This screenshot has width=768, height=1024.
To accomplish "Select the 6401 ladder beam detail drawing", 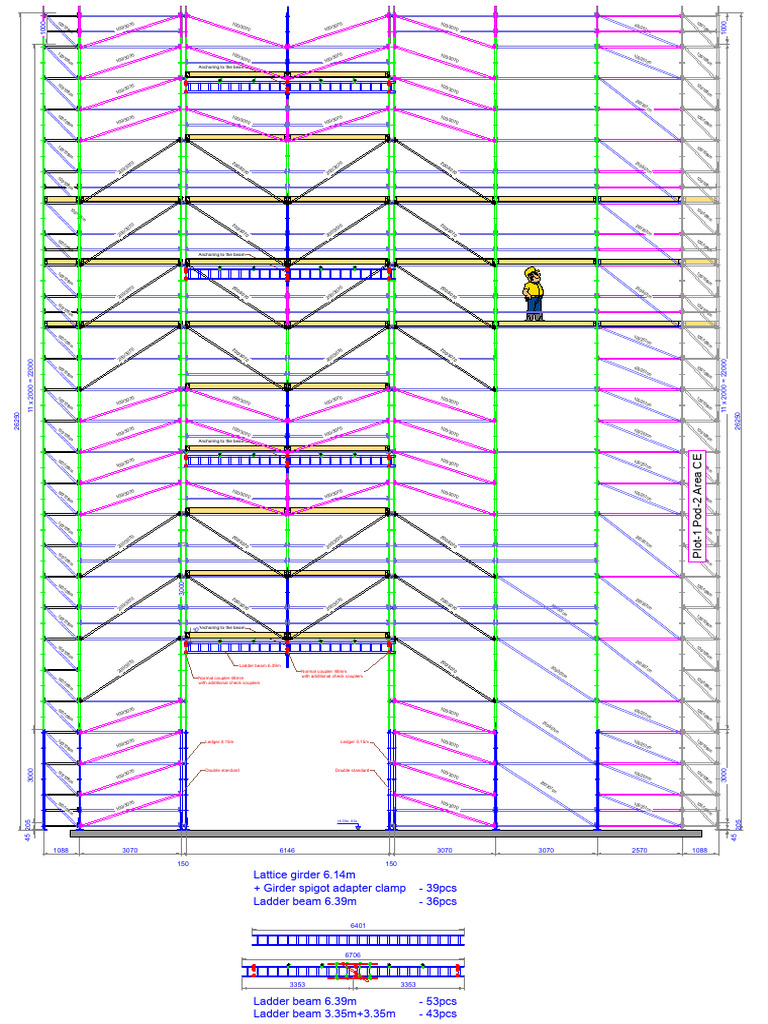I will coord(358,940).
